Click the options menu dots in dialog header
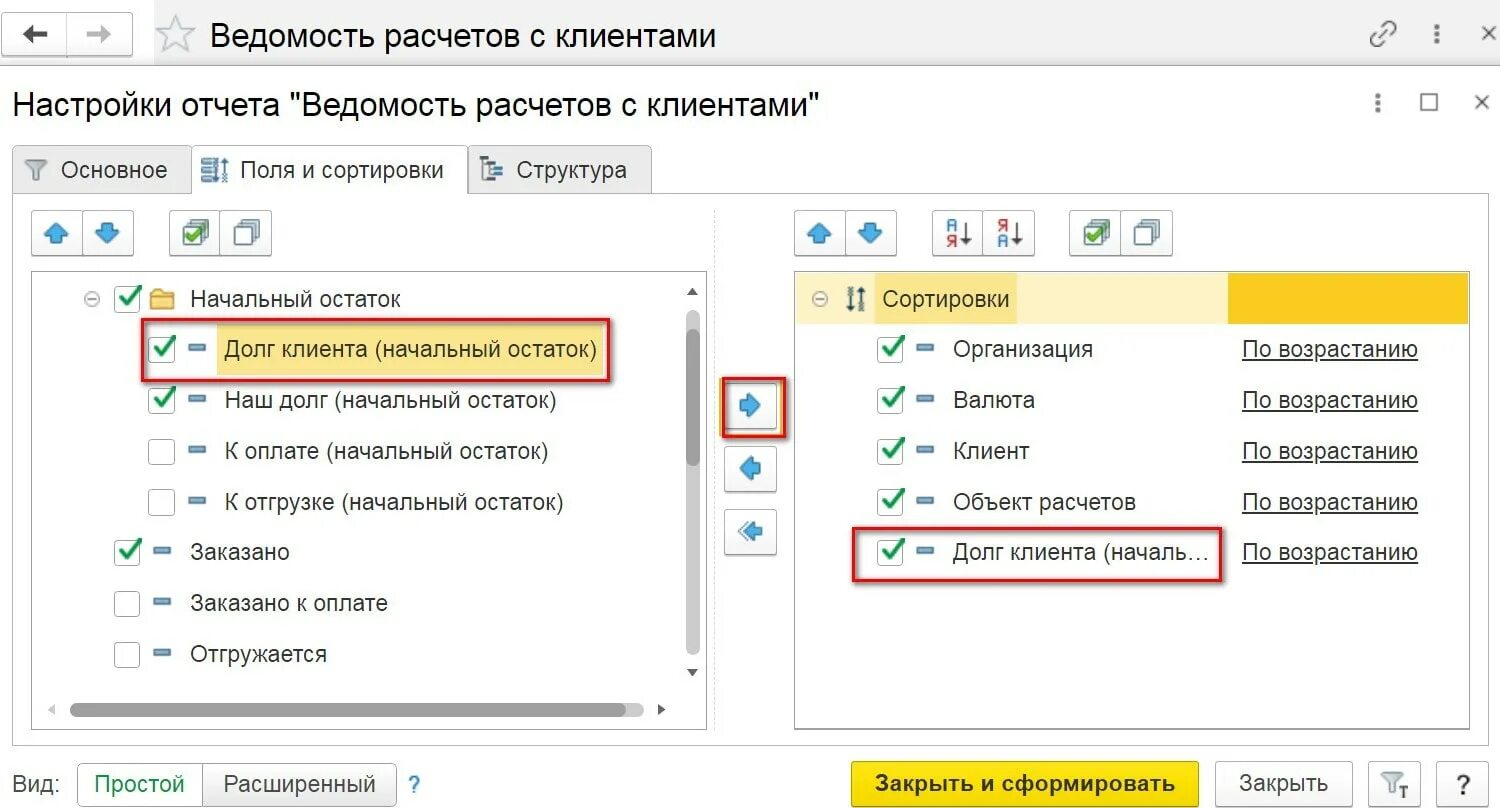Viewport: 1500px width, 808px height. [1377, 102]
